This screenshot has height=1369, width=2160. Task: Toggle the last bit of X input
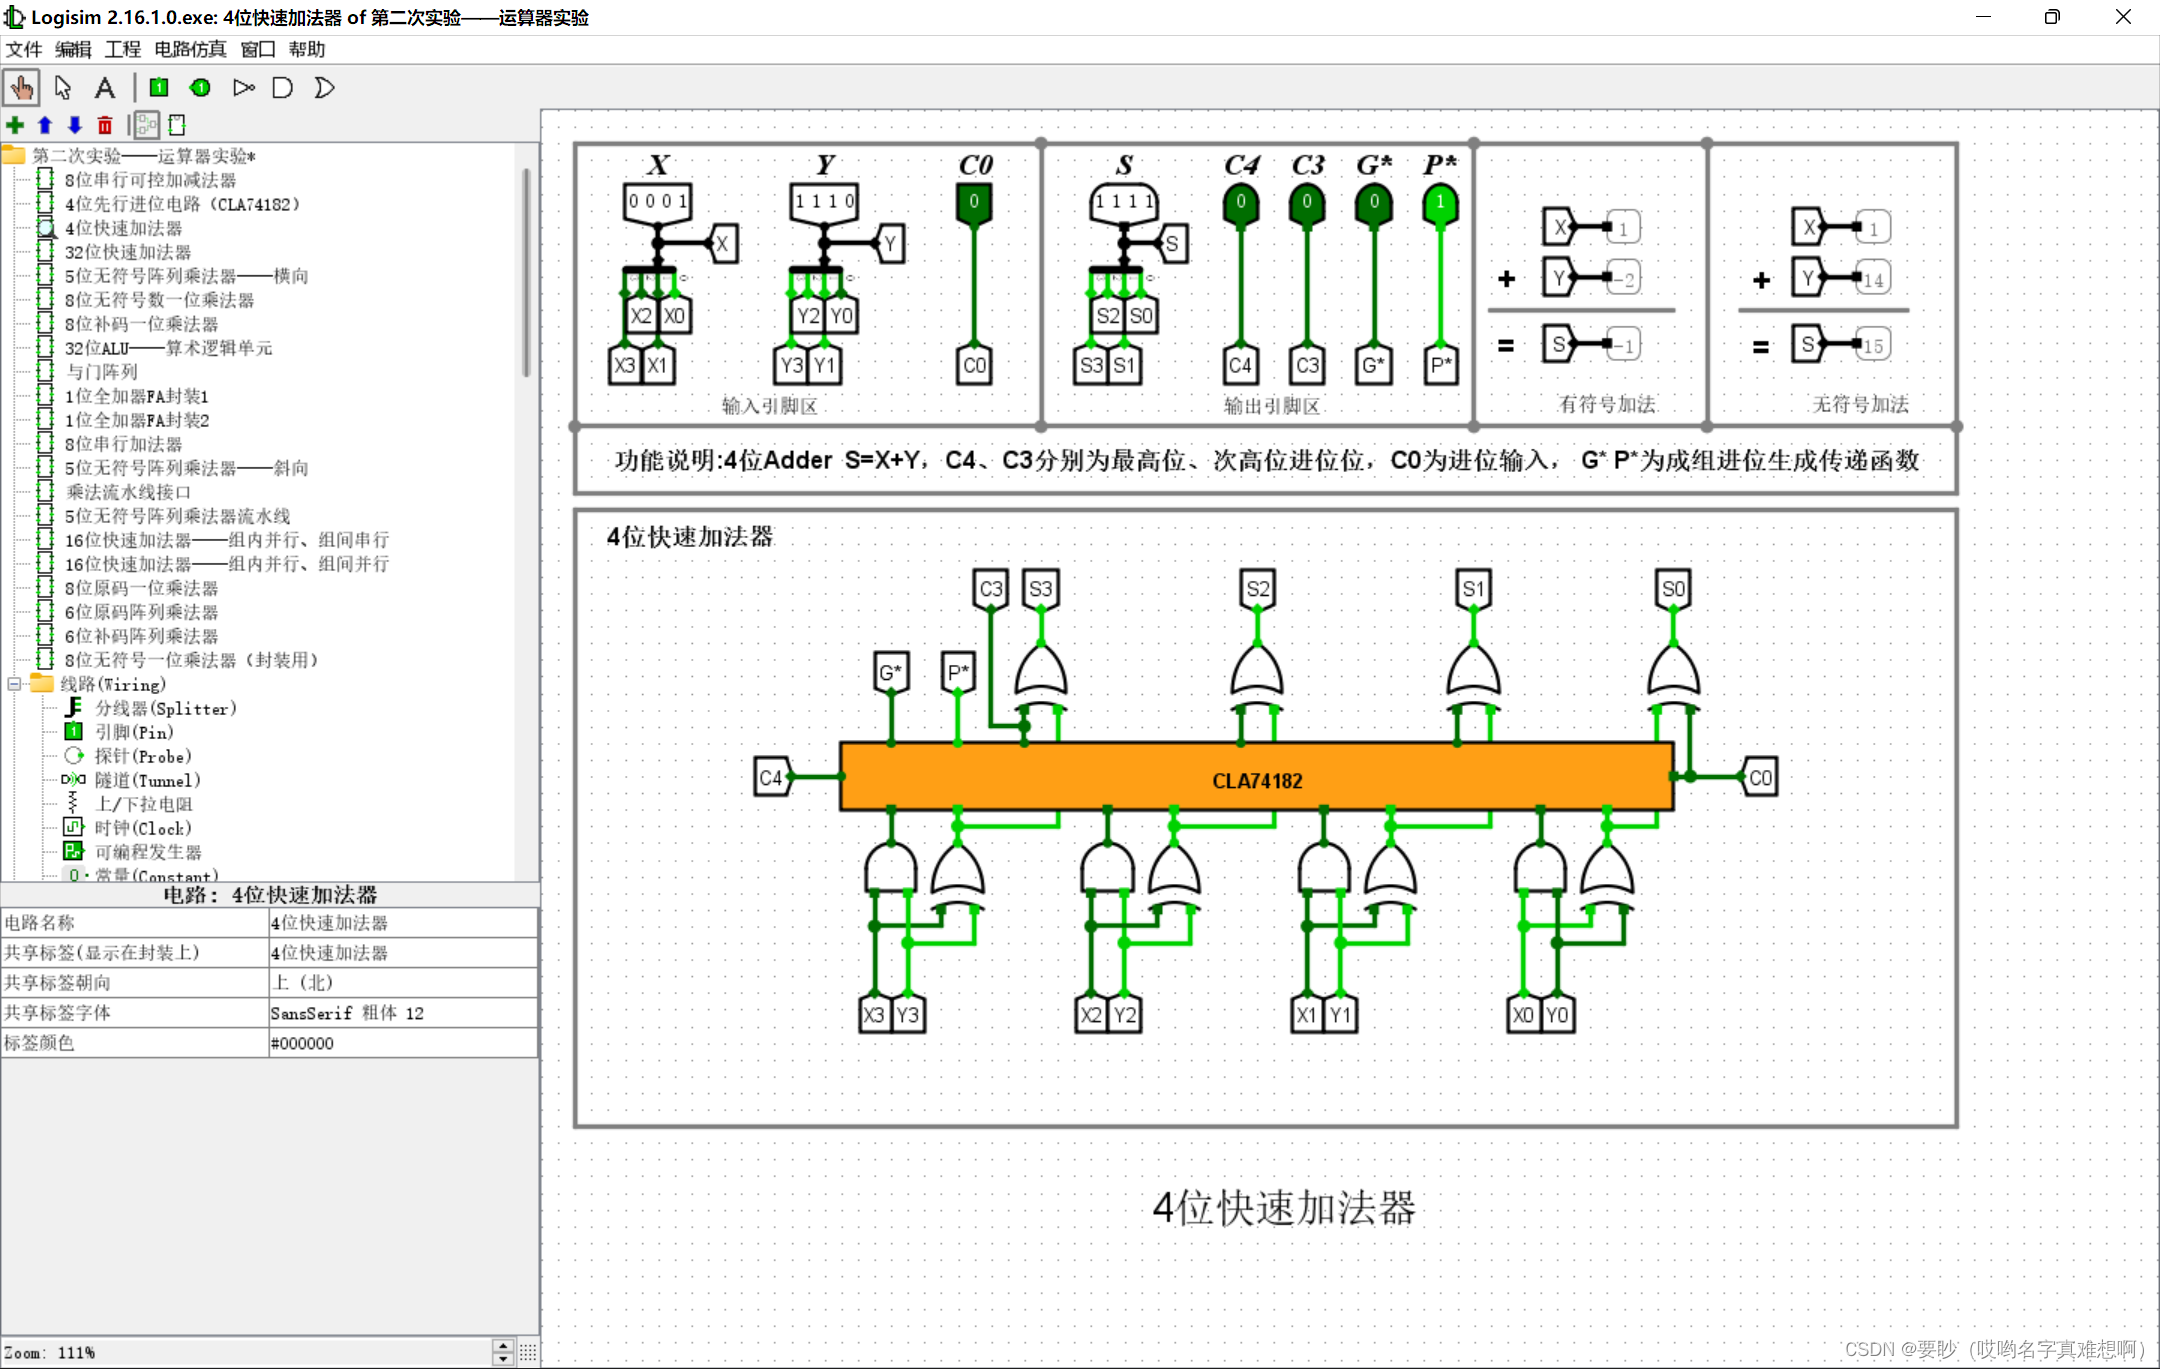coord(683,201)
